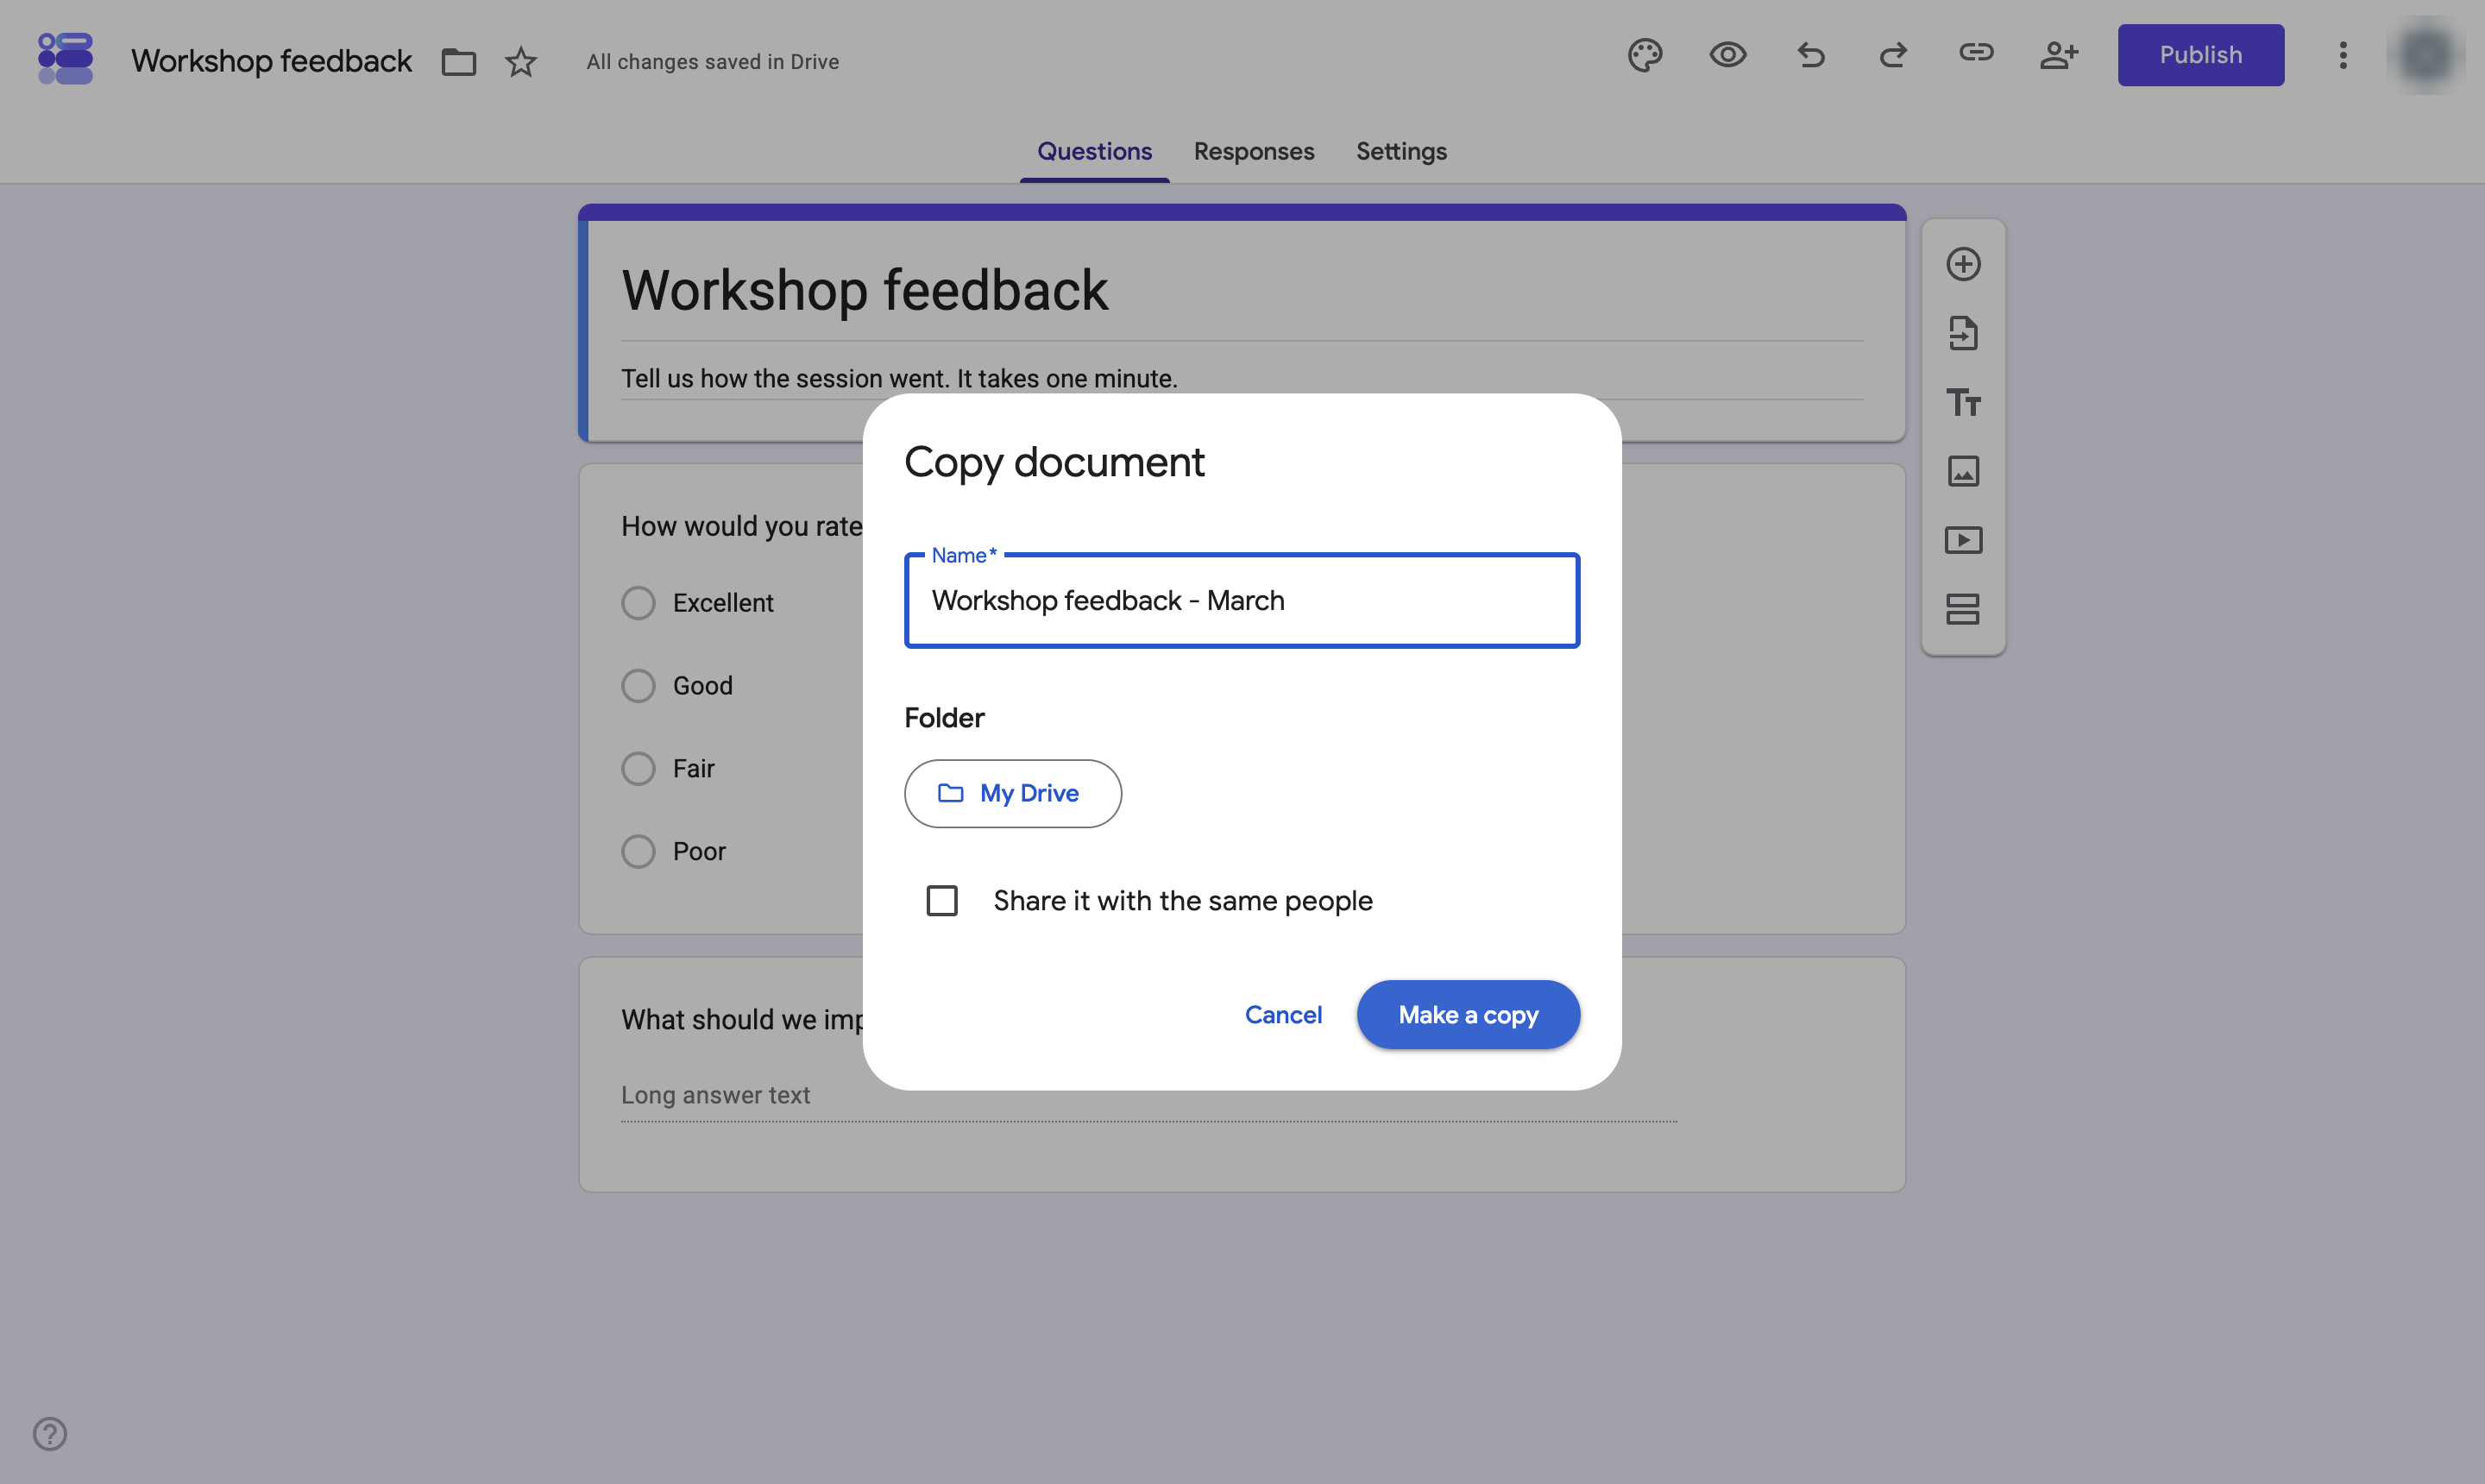Open the help question mark icon
This screenshot has width=2485, height=1484.
click(x=50, y=1434)
